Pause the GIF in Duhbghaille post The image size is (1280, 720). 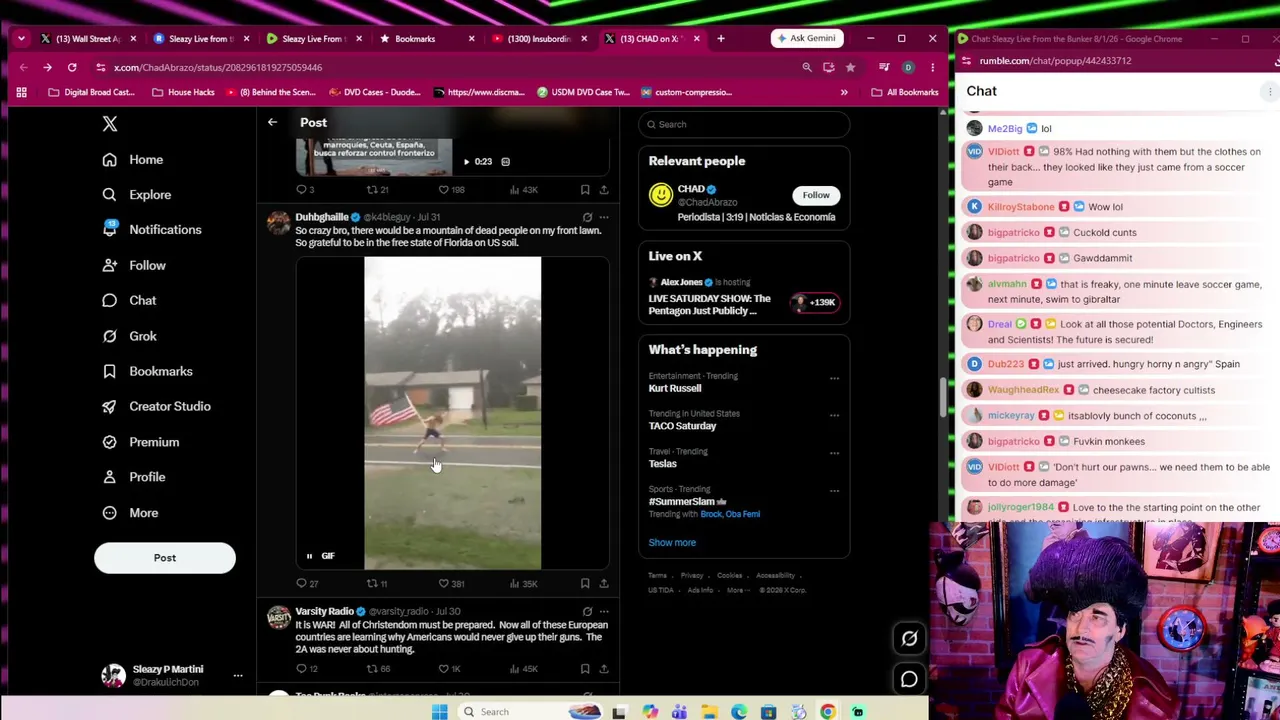(309, 556)
